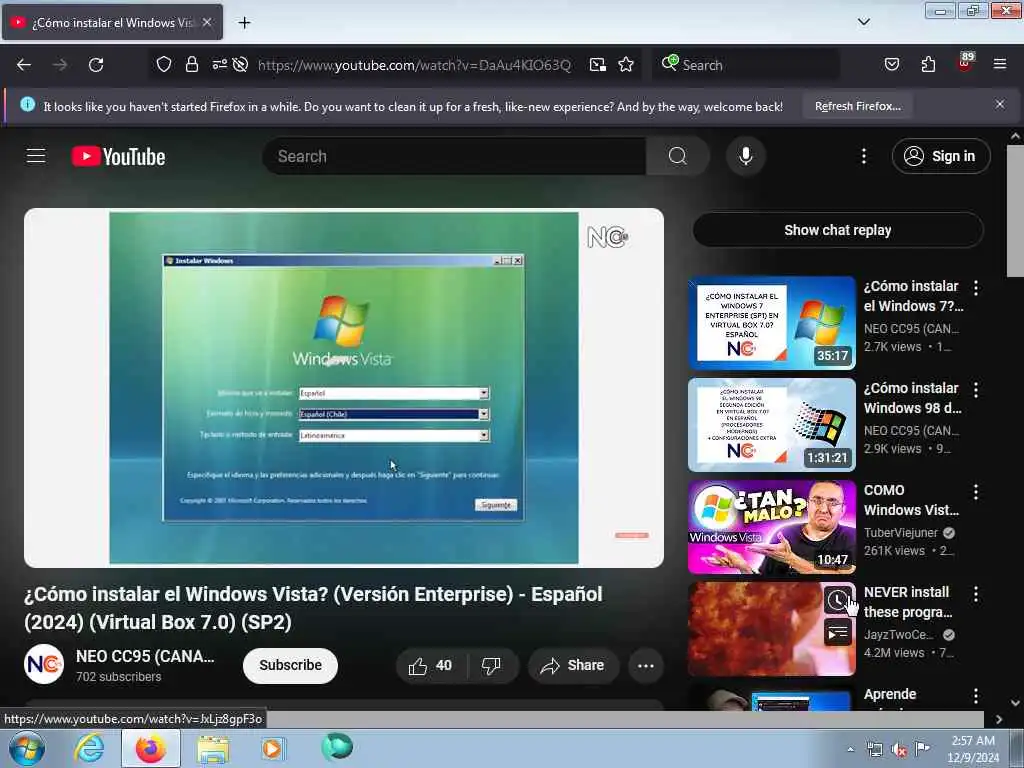Open Windows Explorer folder taskbar icon
Viewport: 1024px width, 768px height.
[x=213, y=749]
